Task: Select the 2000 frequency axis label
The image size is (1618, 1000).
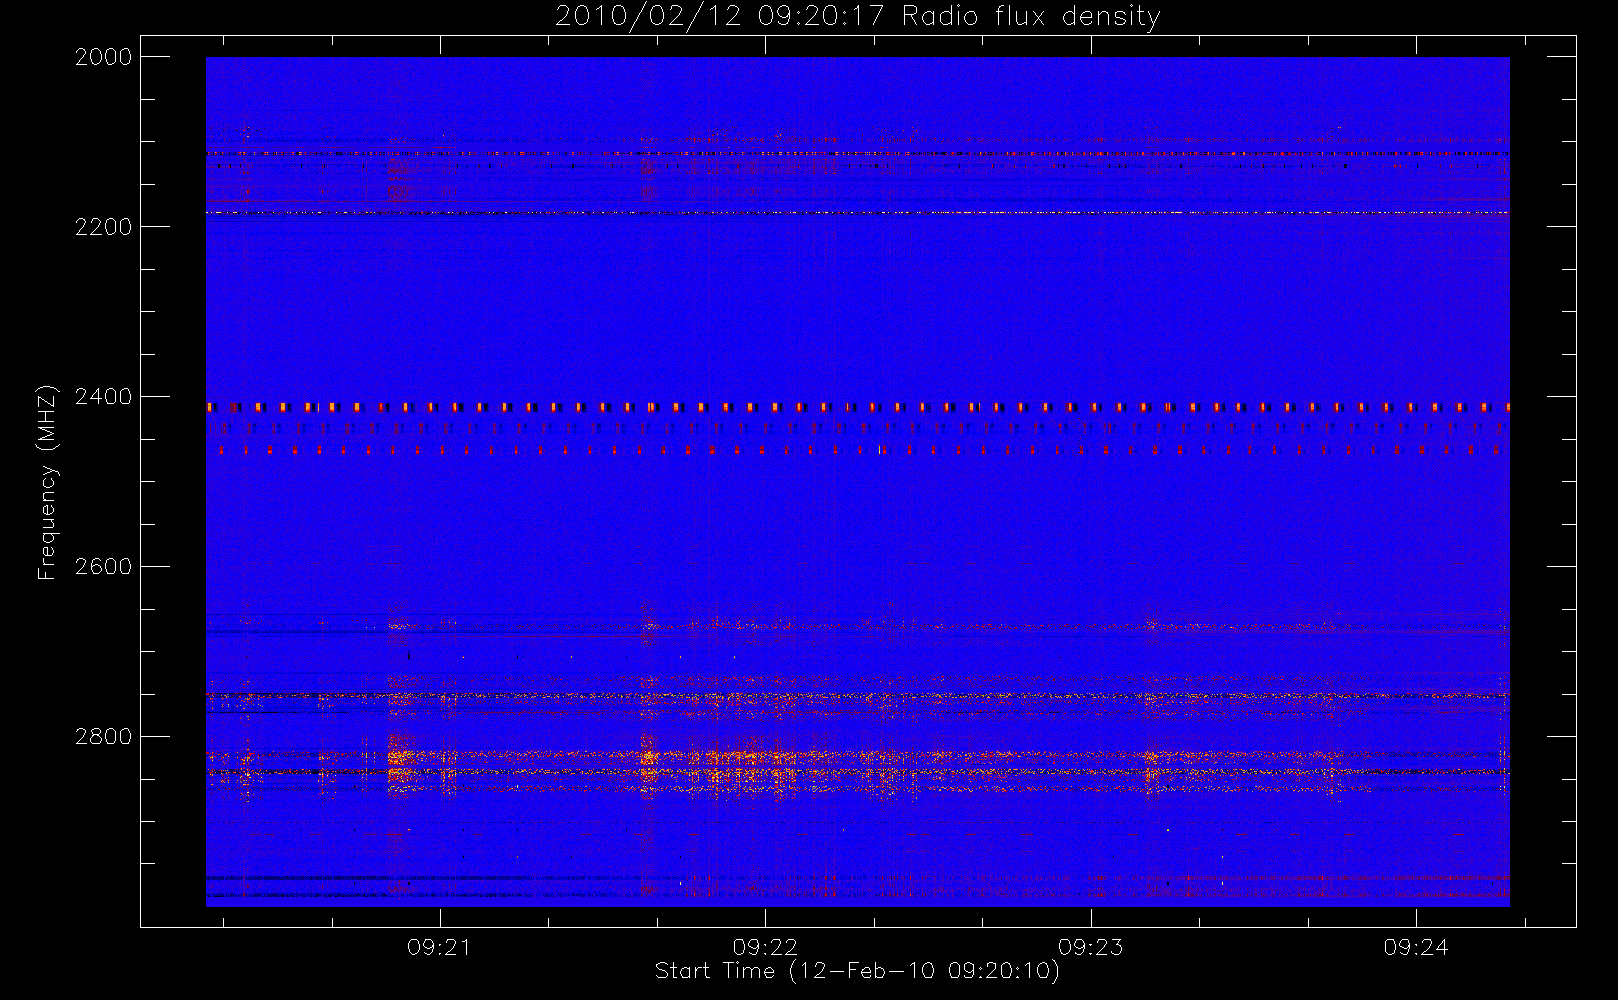Action: (x=104, y=57)
